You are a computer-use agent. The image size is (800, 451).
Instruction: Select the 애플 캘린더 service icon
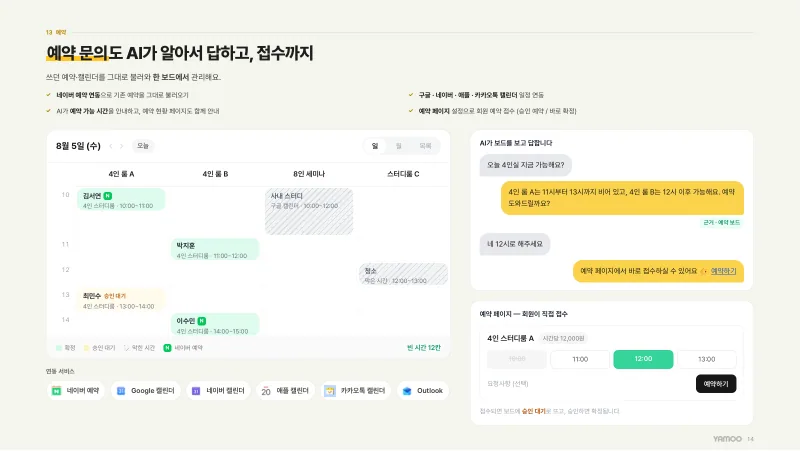tap(266, 391)
